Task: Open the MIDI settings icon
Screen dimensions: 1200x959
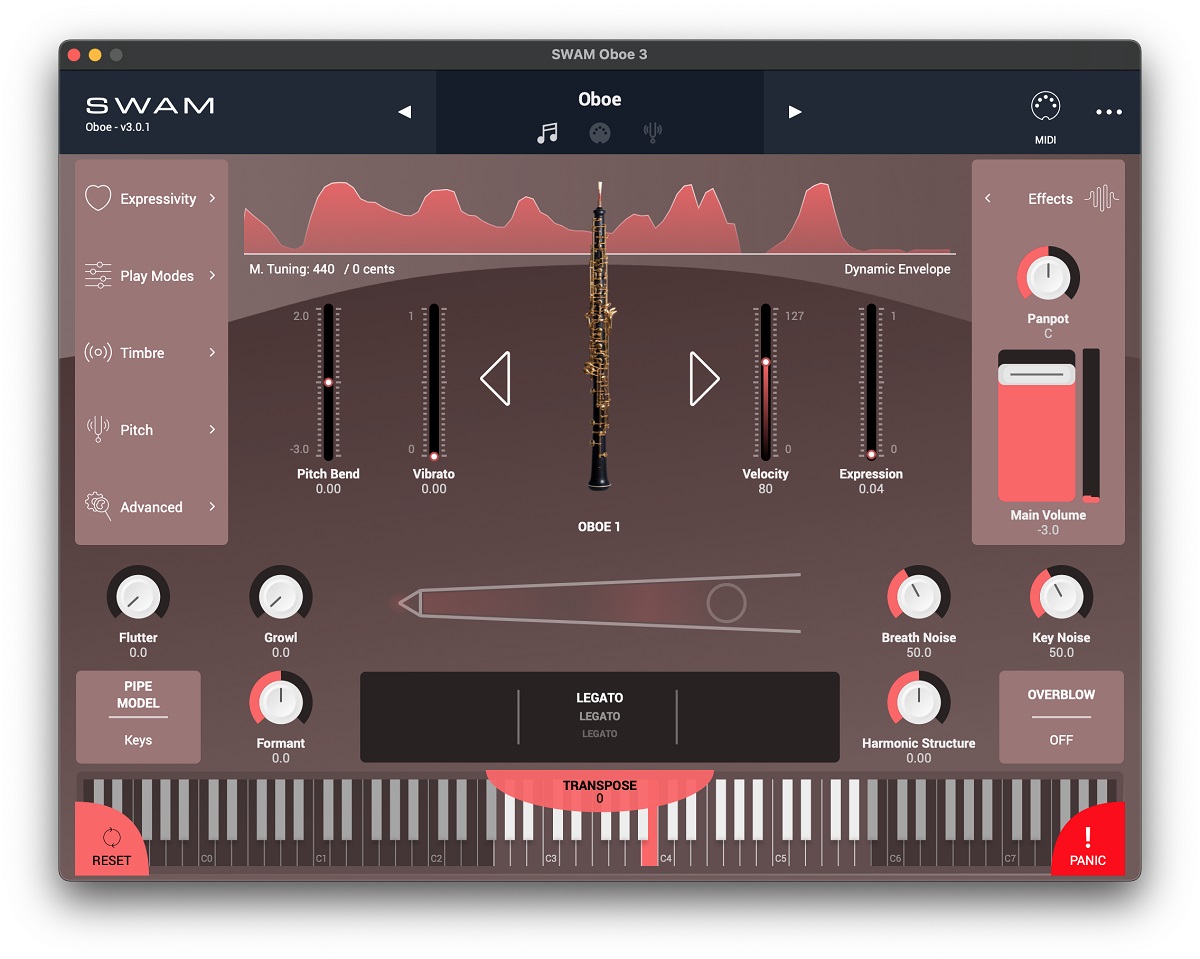Action: 1045,106
